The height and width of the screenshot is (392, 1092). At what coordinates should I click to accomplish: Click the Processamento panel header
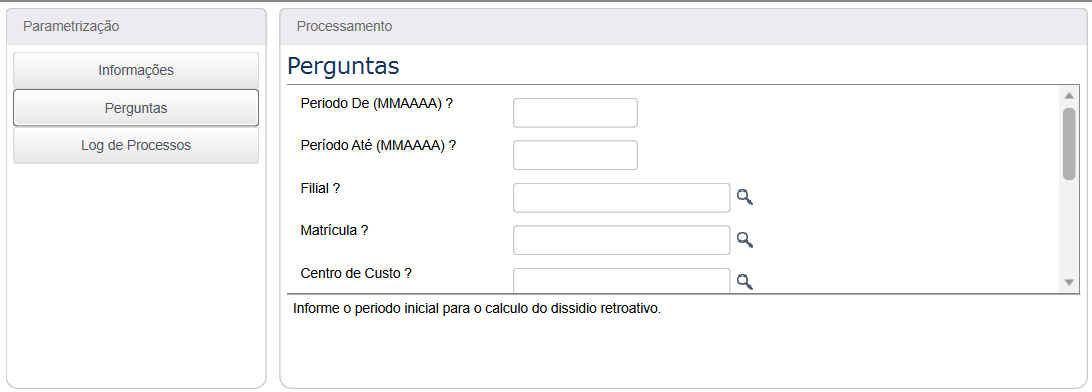682,27
